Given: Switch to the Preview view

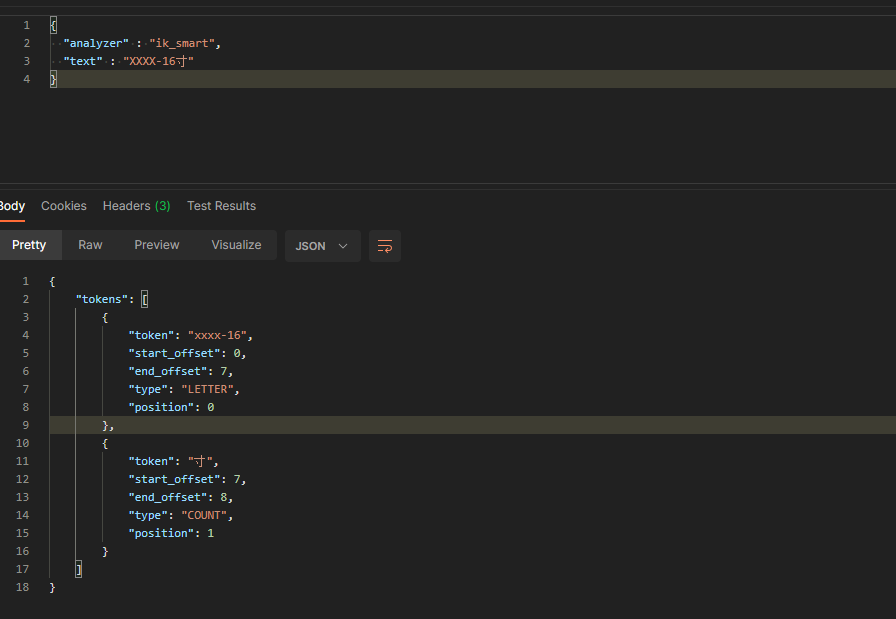Looking at the screenshot, I should (157, 245).
